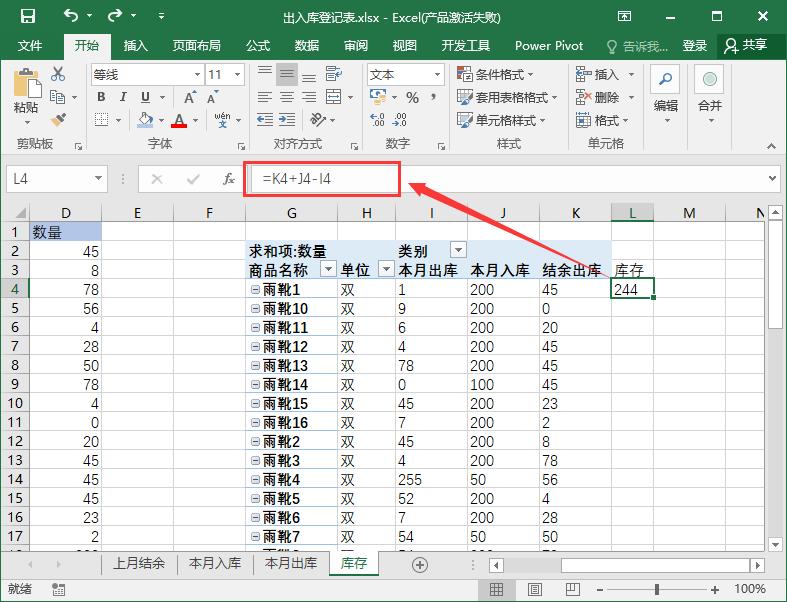Screen dimensions: 787x602
Task: Apply percent style
Action: click(x=413, y=97)
